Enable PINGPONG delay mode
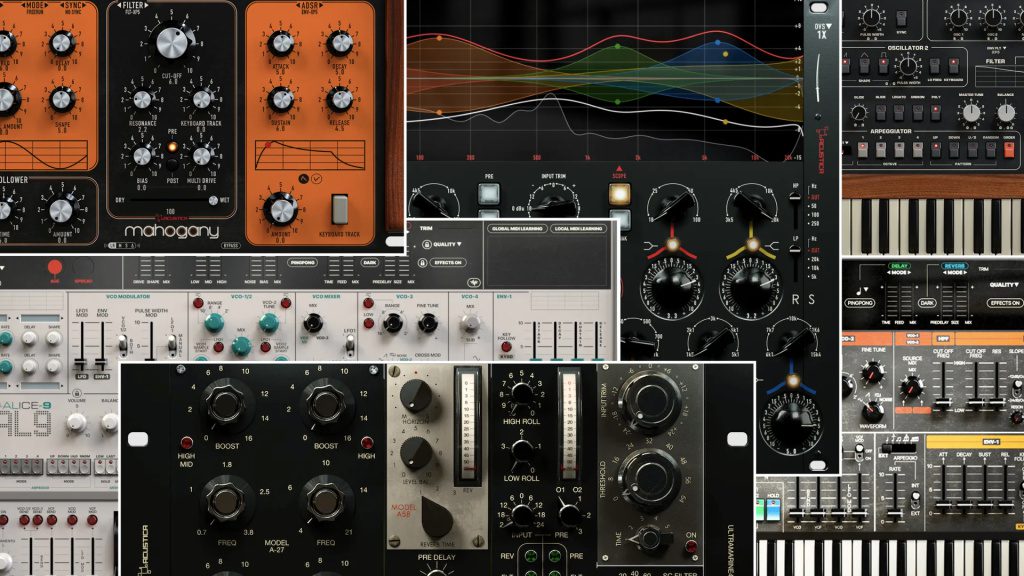 (860, 304)
